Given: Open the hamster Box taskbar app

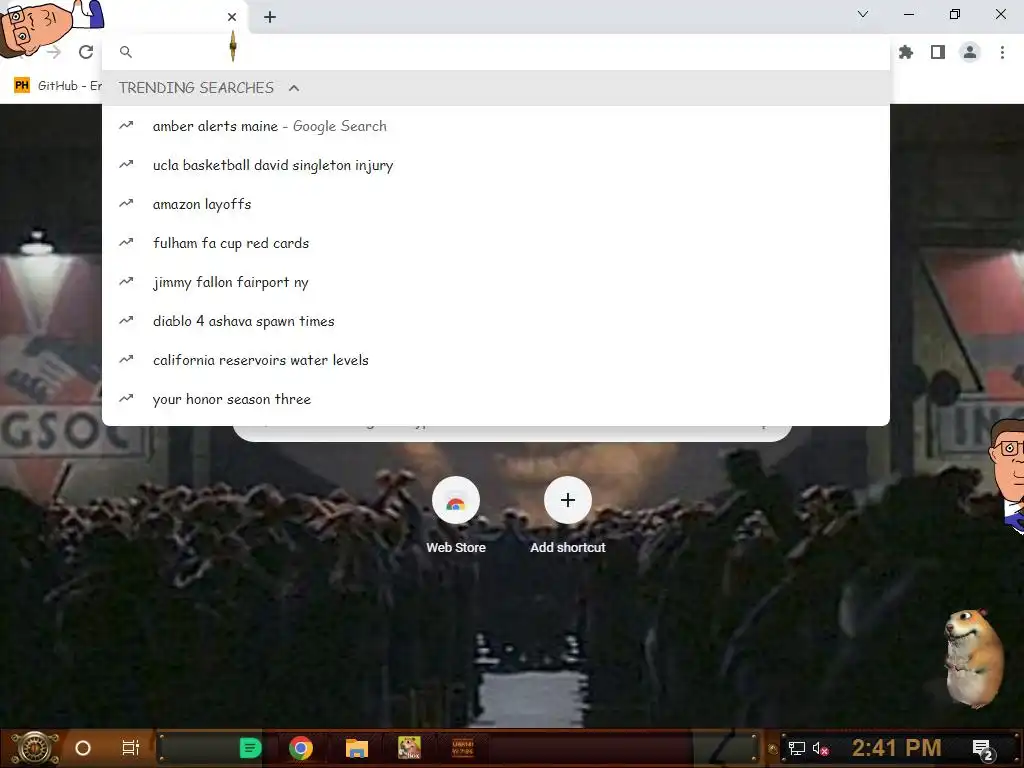Looking at the screenshot, I should [409, 747].
